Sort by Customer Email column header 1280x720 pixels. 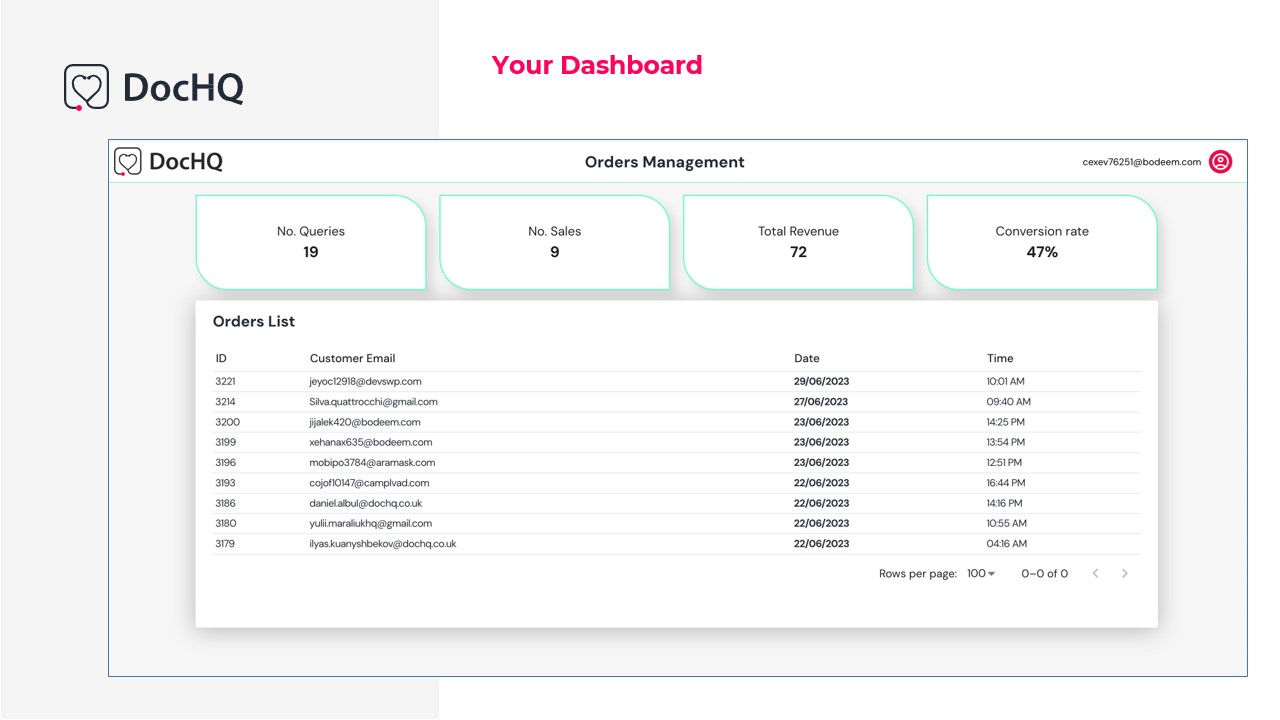pyautogui.click(x=352, y=358)
